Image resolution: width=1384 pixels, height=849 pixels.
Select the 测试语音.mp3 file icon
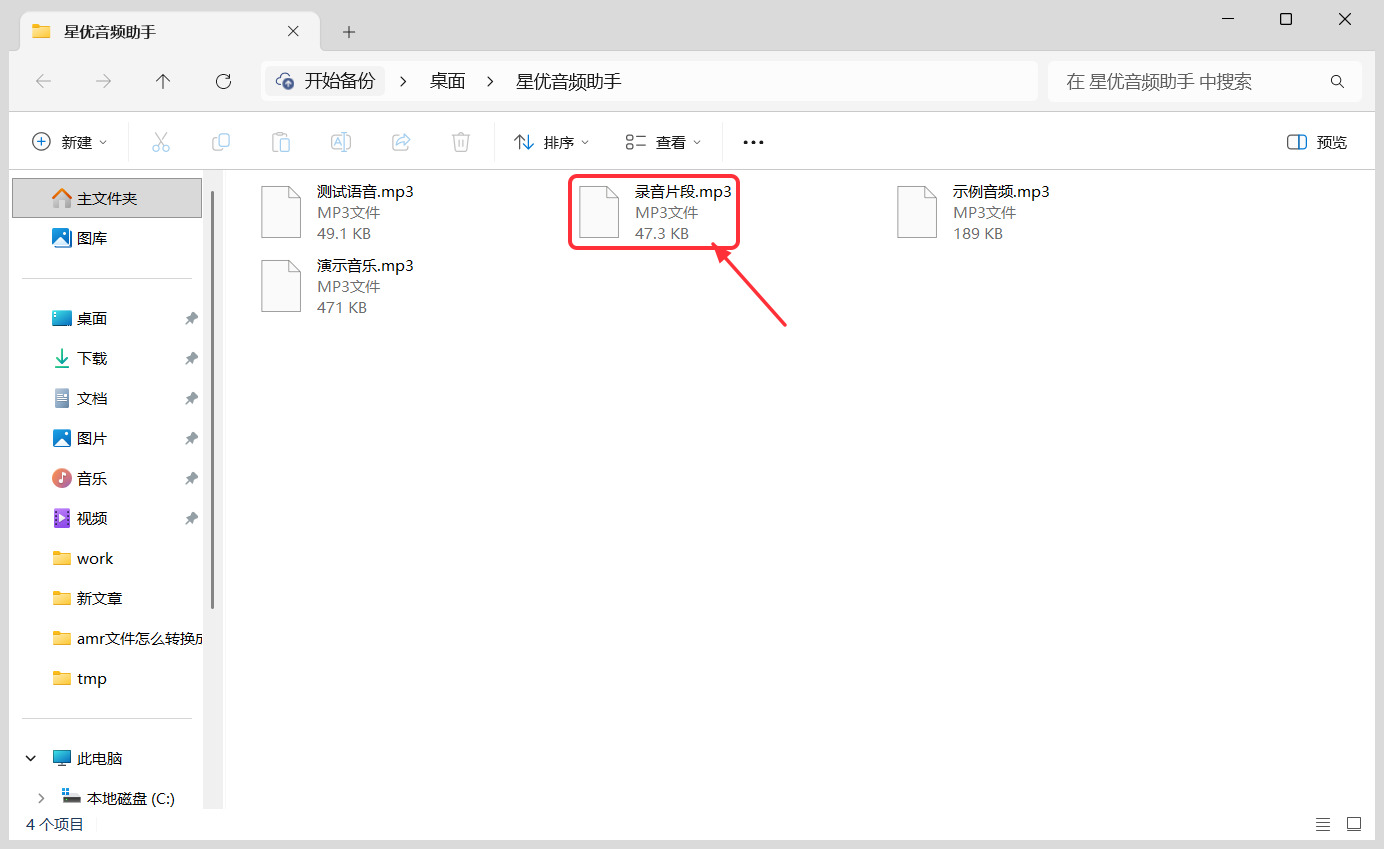281,212
